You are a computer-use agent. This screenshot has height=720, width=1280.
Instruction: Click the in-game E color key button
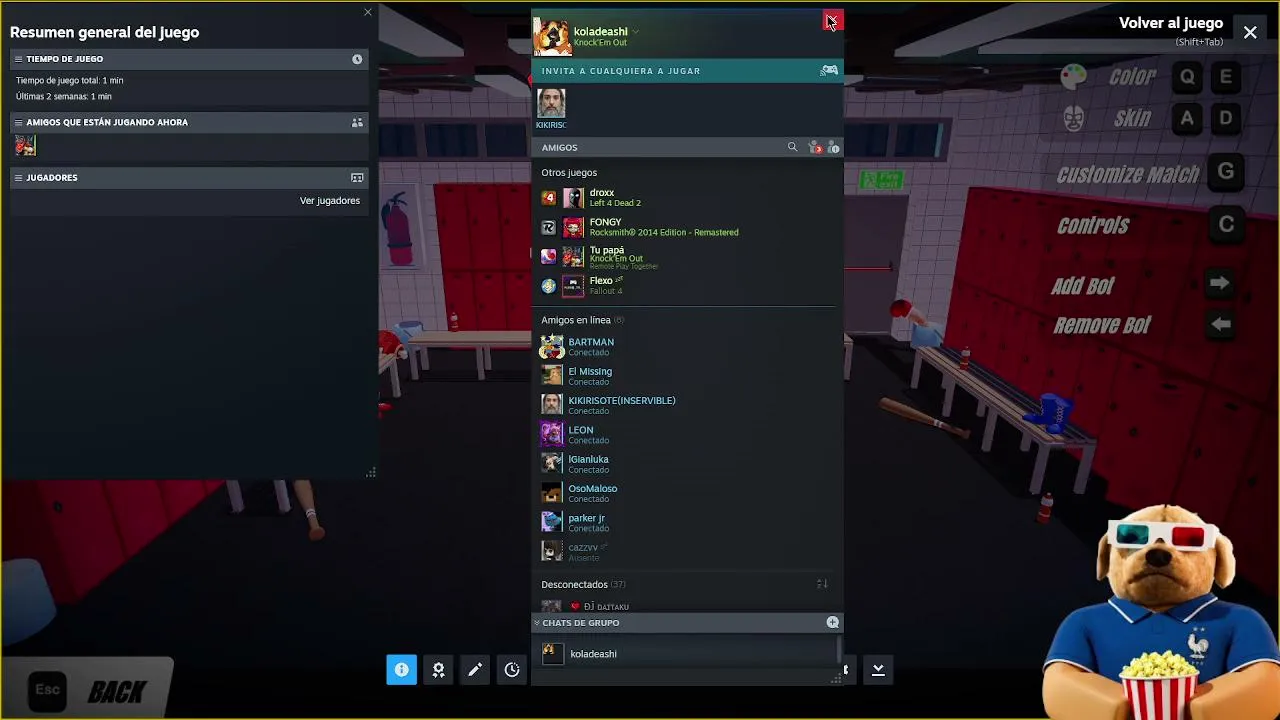[1226, 77]
